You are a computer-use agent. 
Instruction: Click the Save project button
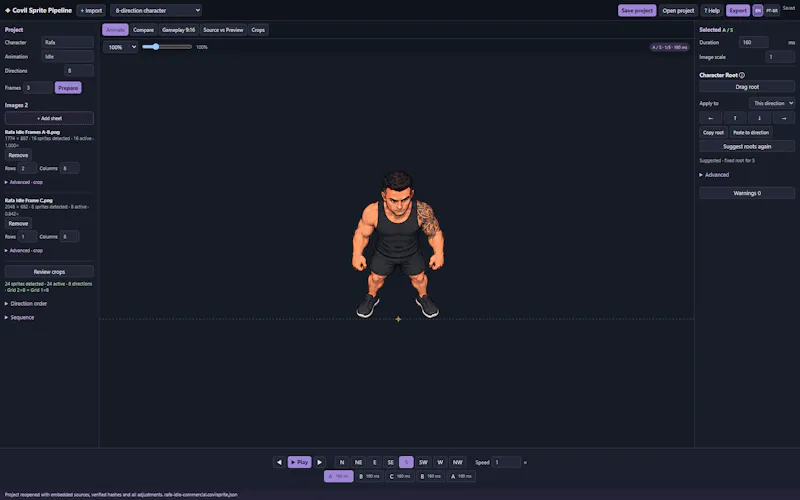637,10
